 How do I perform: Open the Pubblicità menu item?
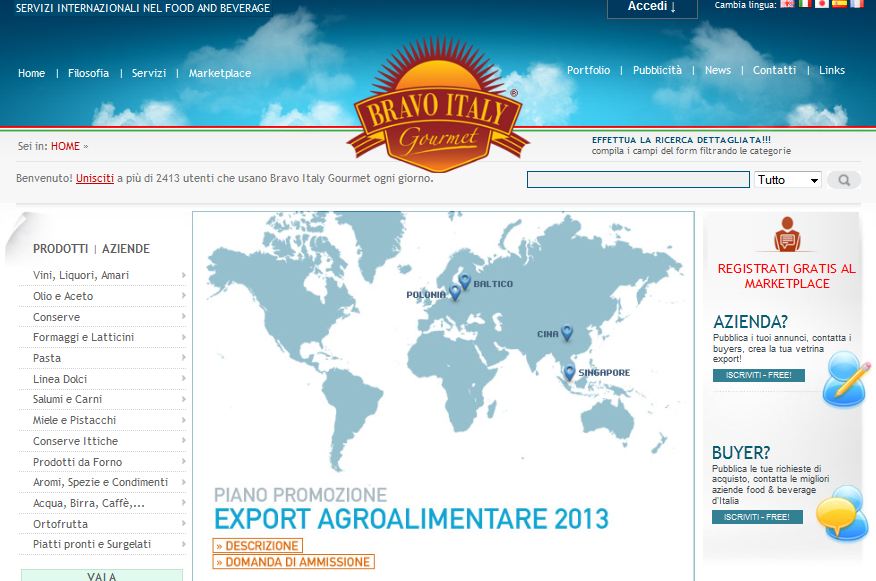(x=657, y=70)
